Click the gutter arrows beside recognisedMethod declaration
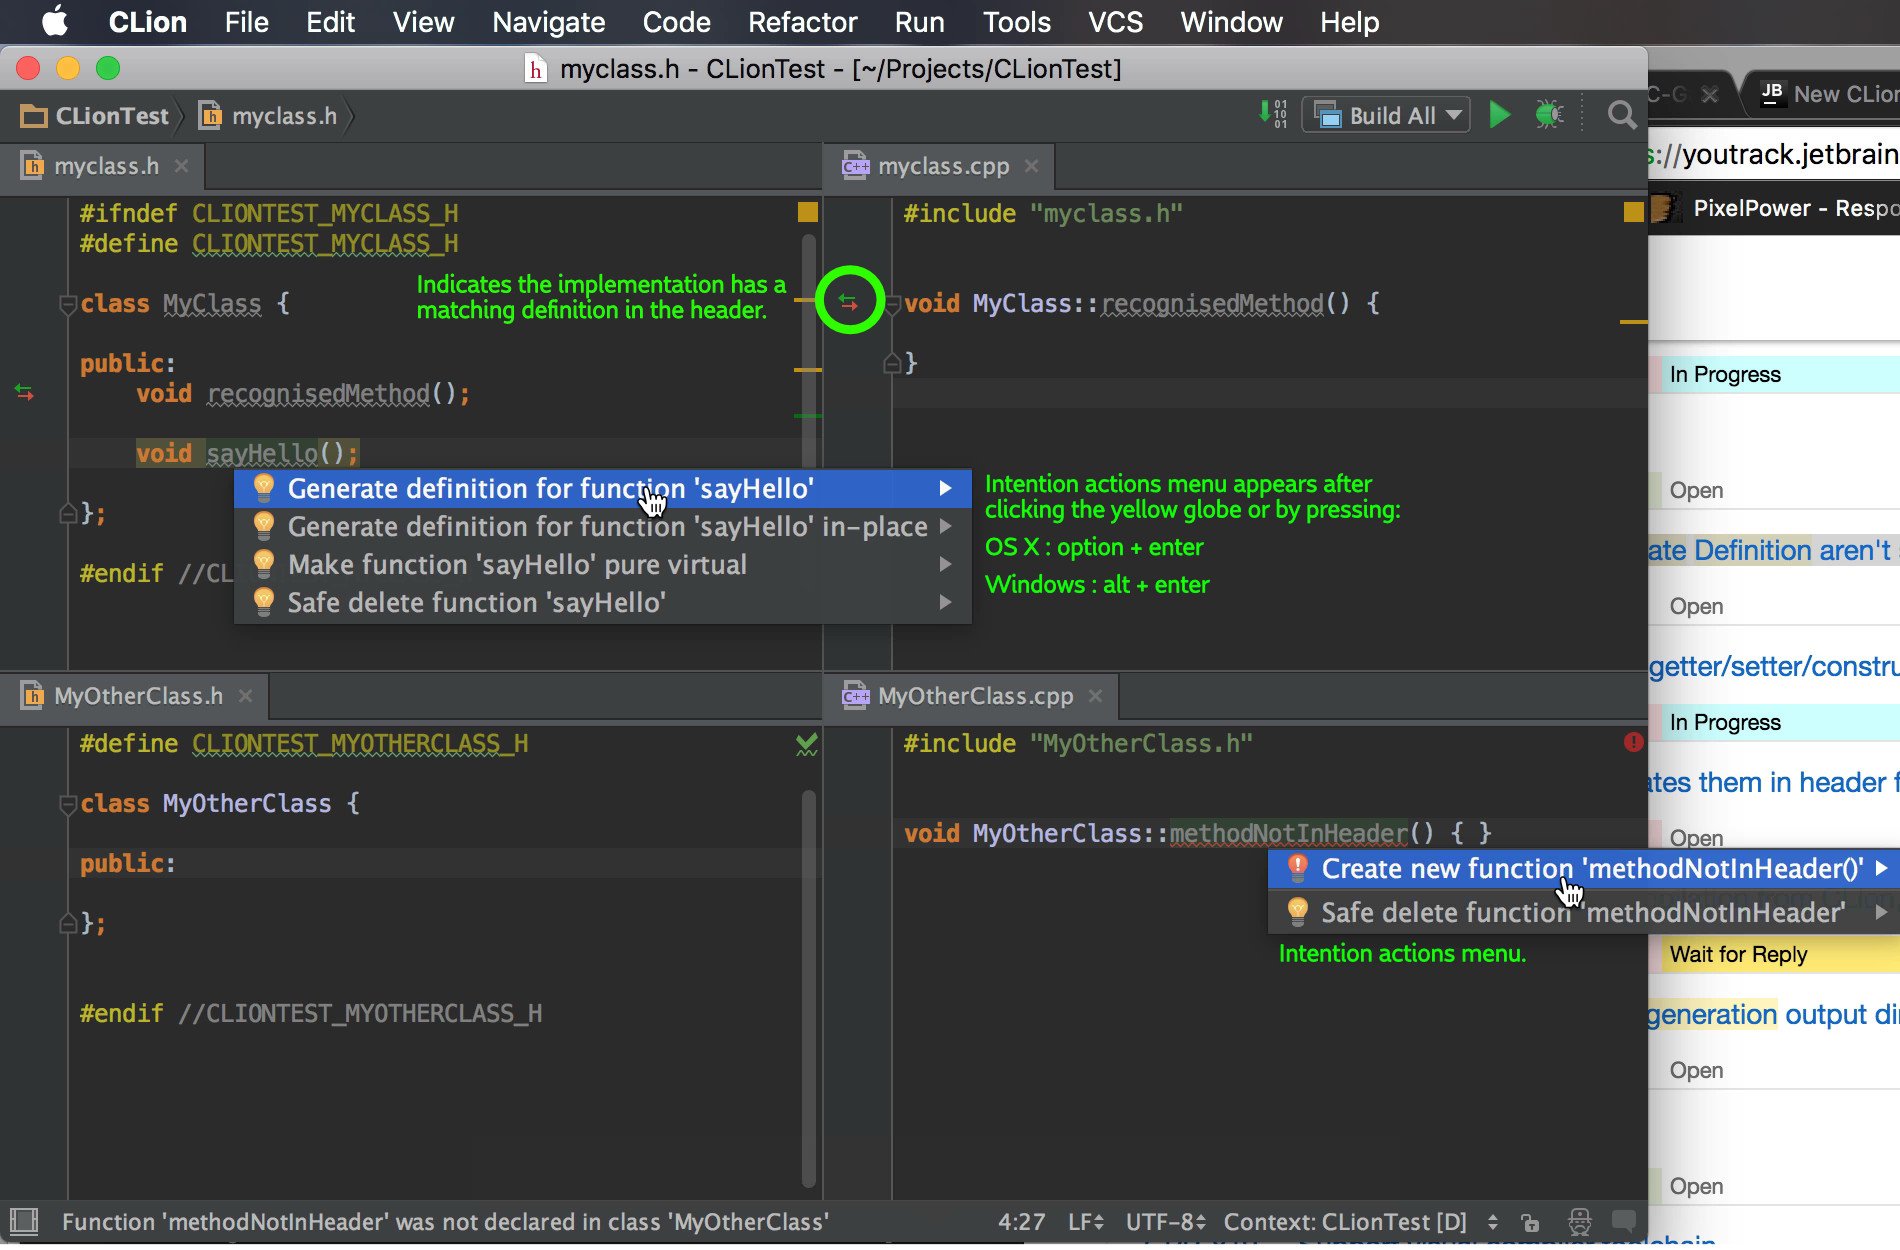 click(x=25, y=393)
